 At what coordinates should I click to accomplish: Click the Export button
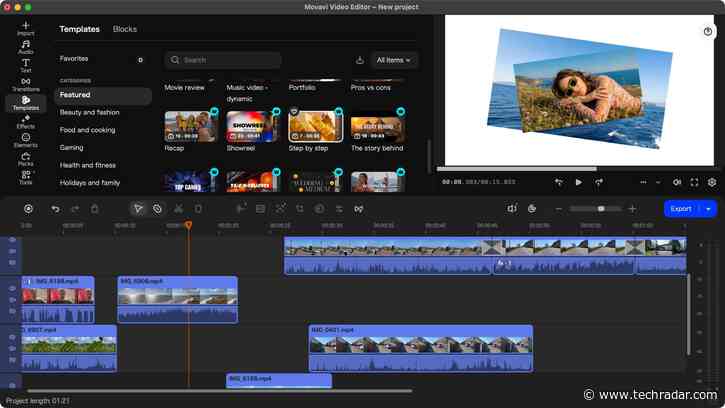(x=682, y=209)
